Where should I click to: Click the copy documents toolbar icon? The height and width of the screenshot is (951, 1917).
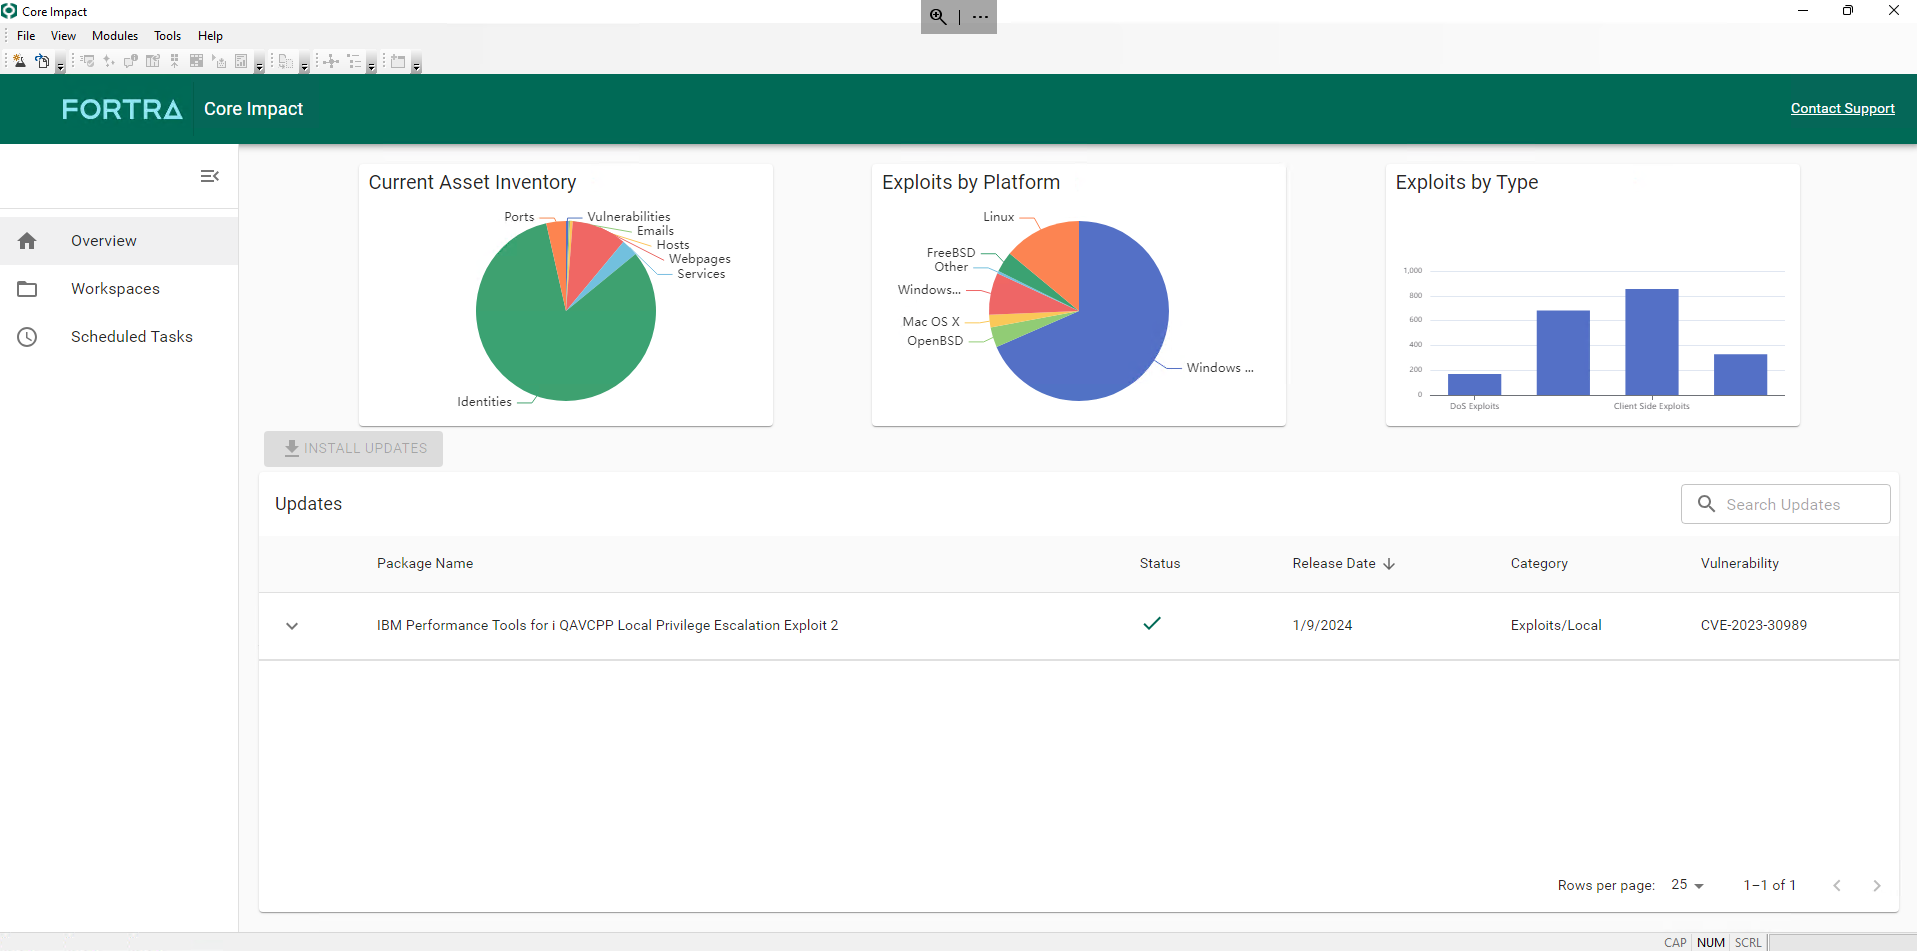point(286,61)
